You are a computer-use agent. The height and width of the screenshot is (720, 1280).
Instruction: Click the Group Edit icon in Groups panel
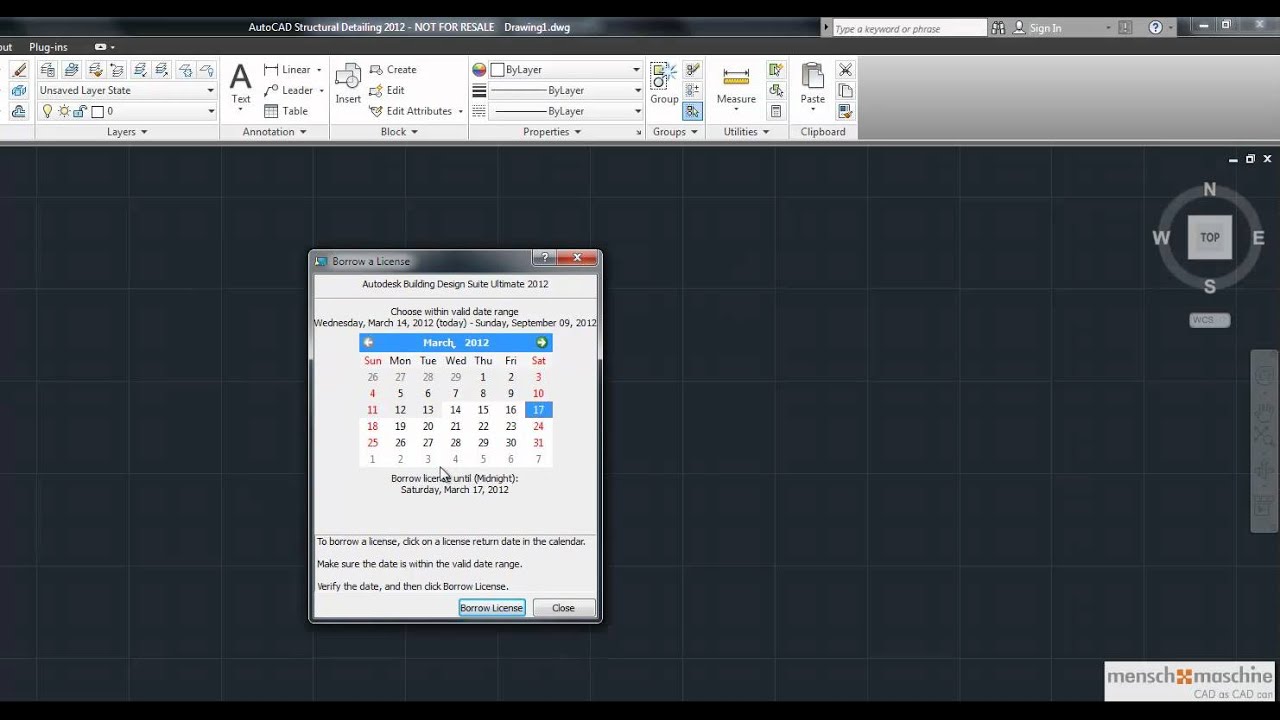click(x=692, y=90)
